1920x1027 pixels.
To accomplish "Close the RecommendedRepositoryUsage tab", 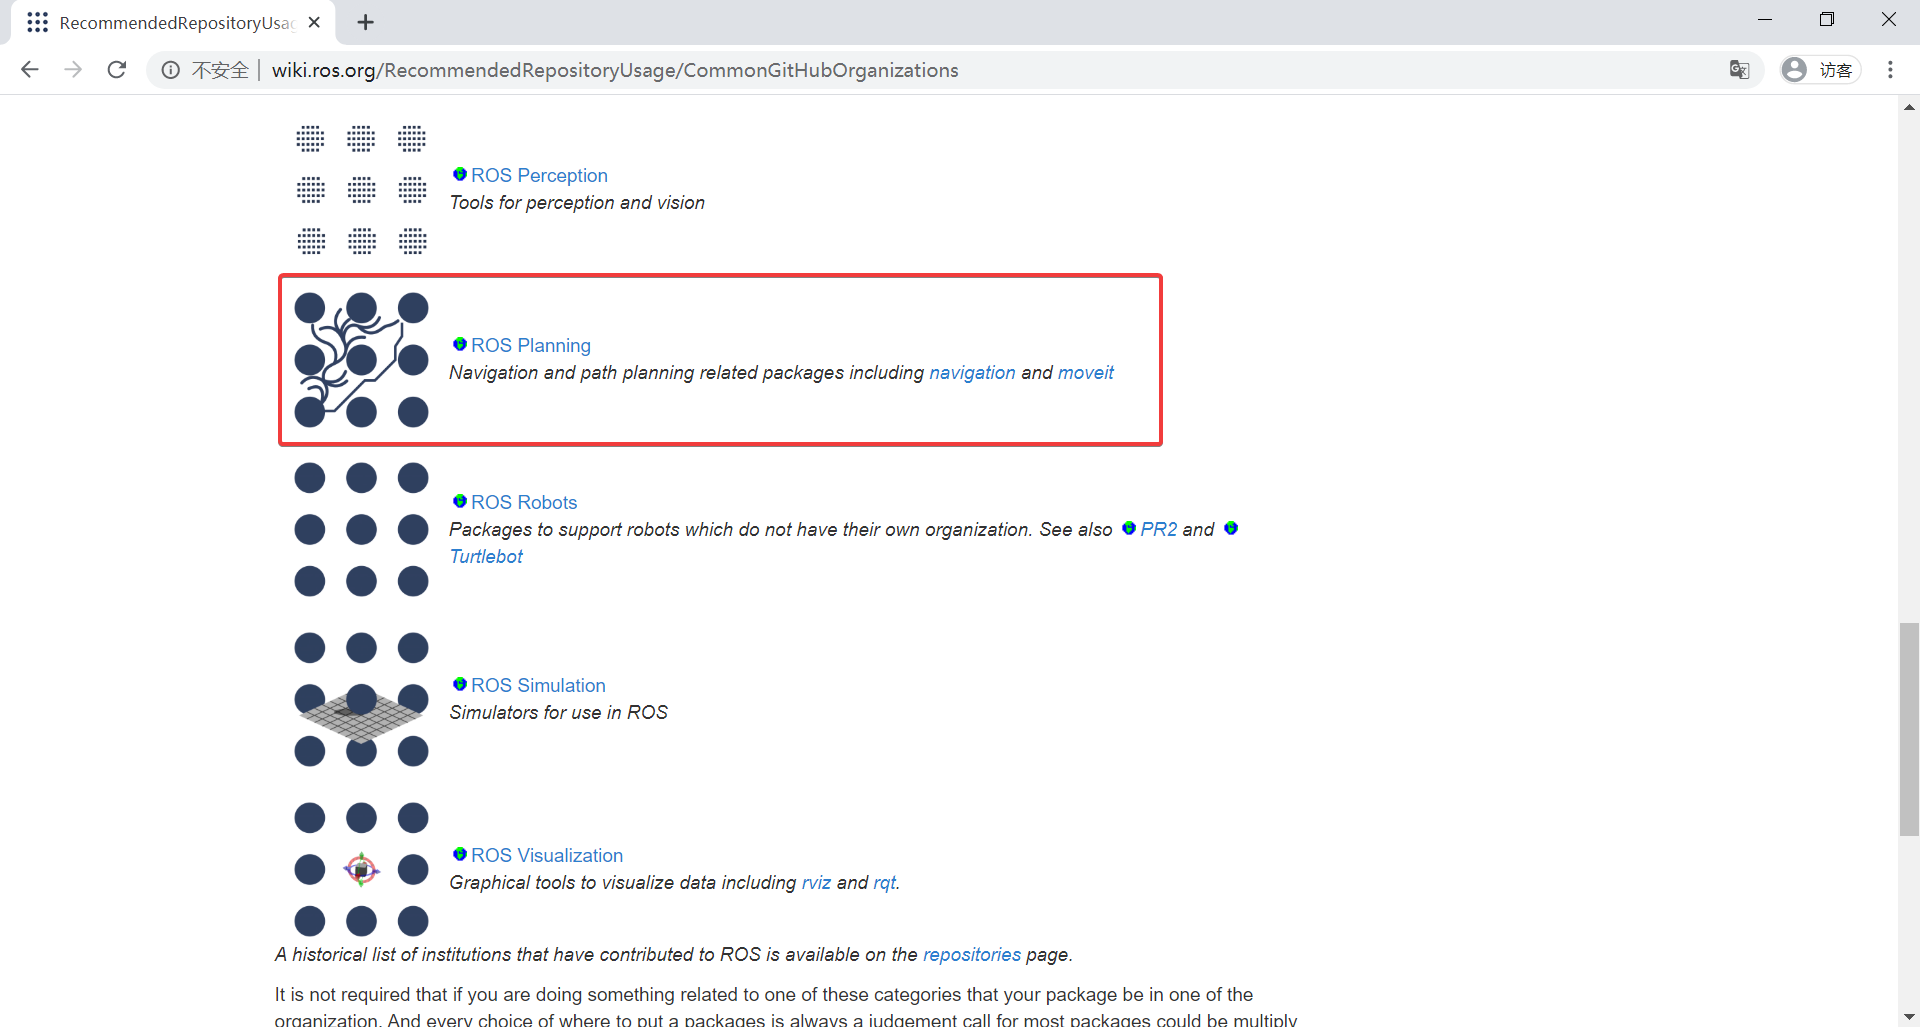I will 314,22.
